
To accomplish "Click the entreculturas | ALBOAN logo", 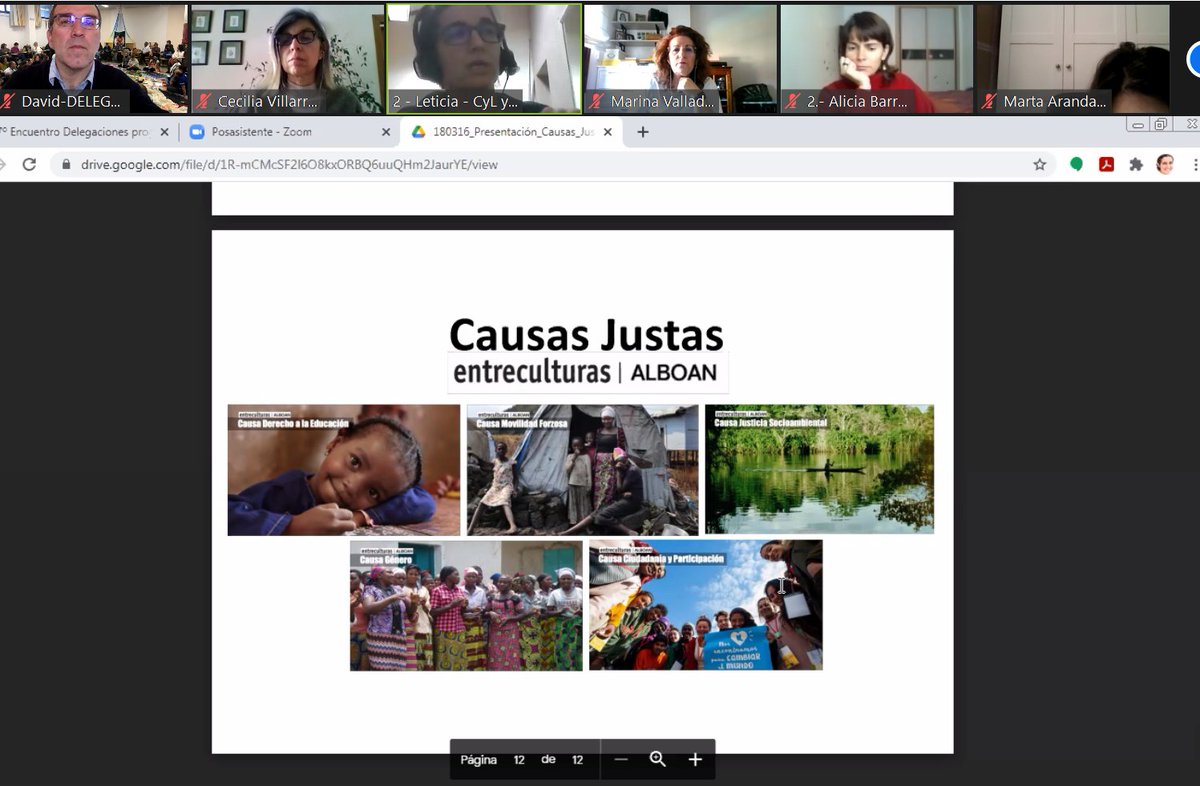I will tap(588, 372).
